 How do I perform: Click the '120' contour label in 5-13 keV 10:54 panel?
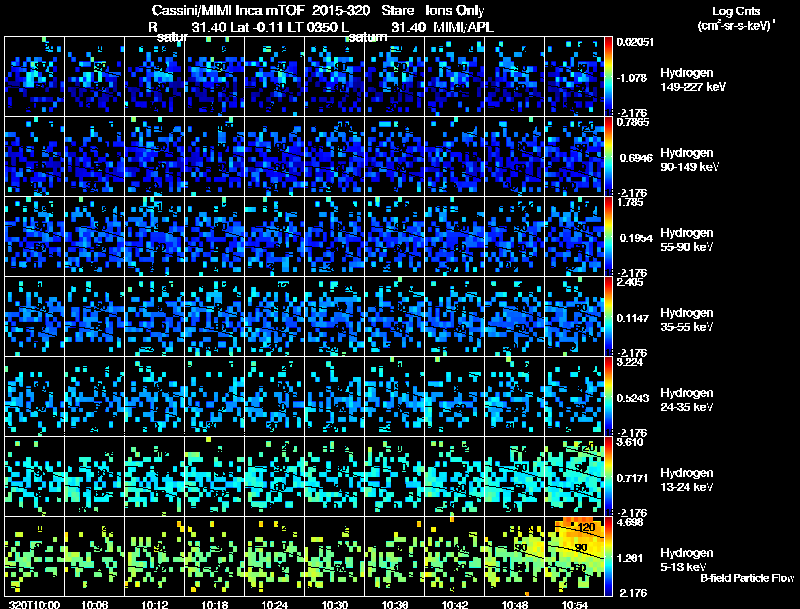click(x=586, y=527)
